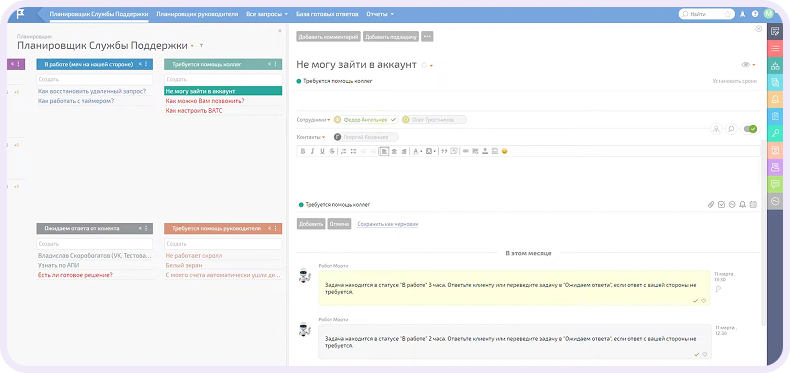Viewport: 790px width, 373px height.
Task: Collapse the 'В работе' column
Action: [141, 64]
